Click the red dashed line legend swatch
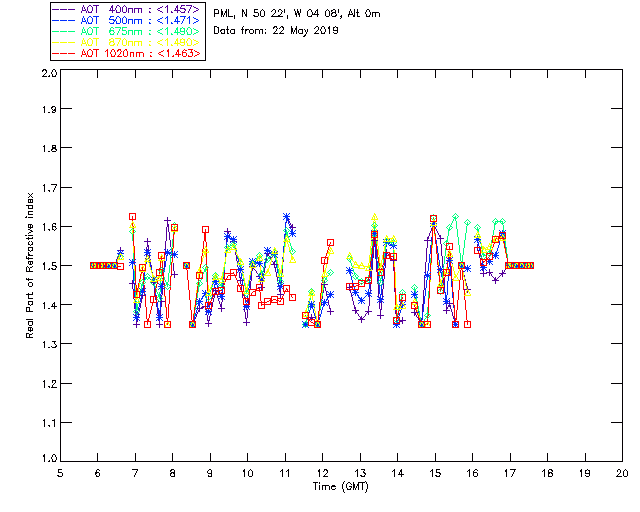 (64, 53)
